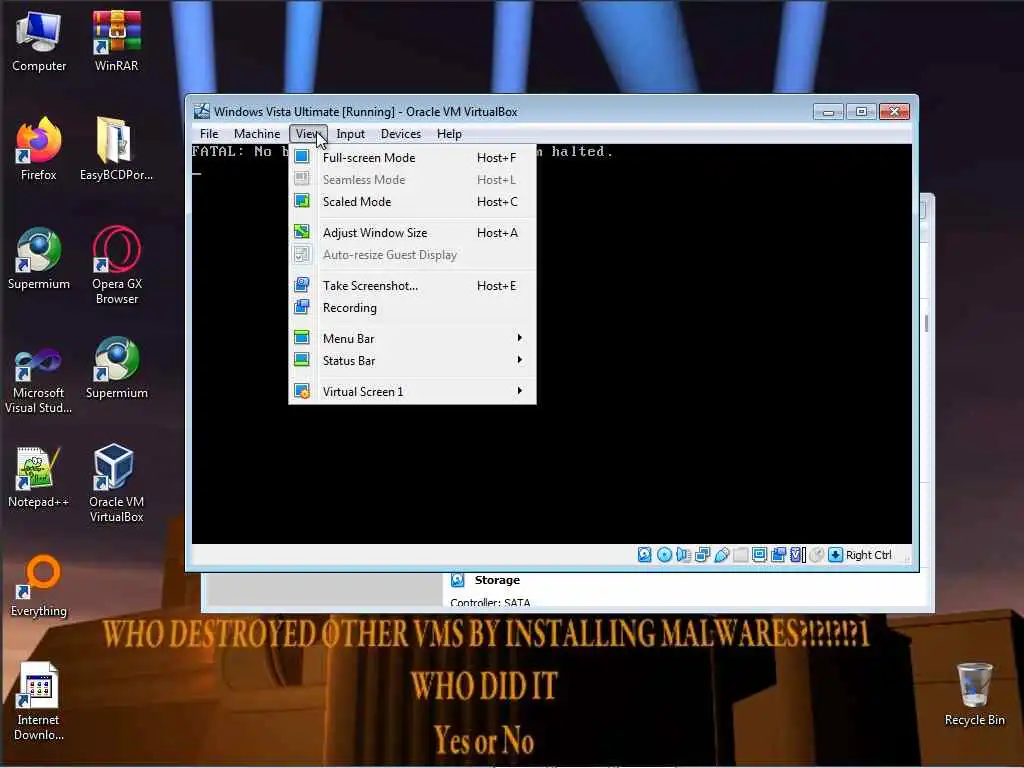1024x768 pixels.
Task: Open the Computer desktop icon
Action: (x=39, y=40)
